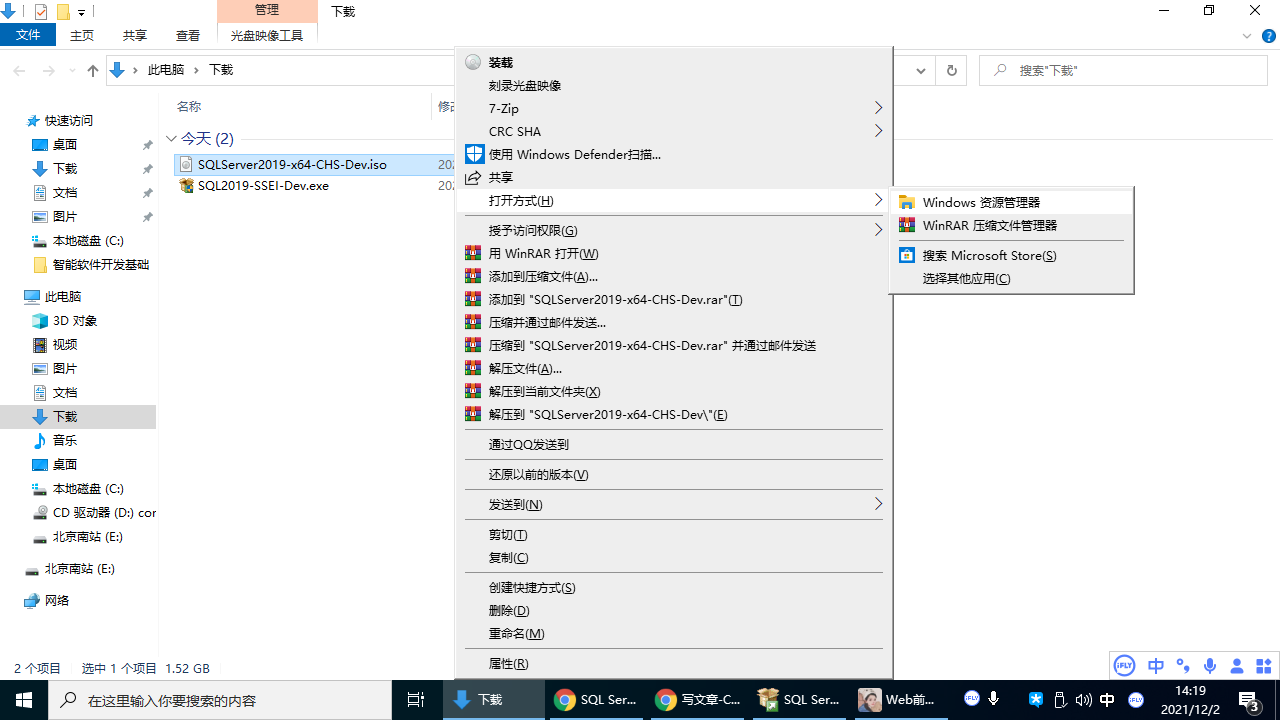Viewport: 1280px width, 720px height.
Task: Switch to the 共享 ribbon tab
Action: (x=135, y=34)
